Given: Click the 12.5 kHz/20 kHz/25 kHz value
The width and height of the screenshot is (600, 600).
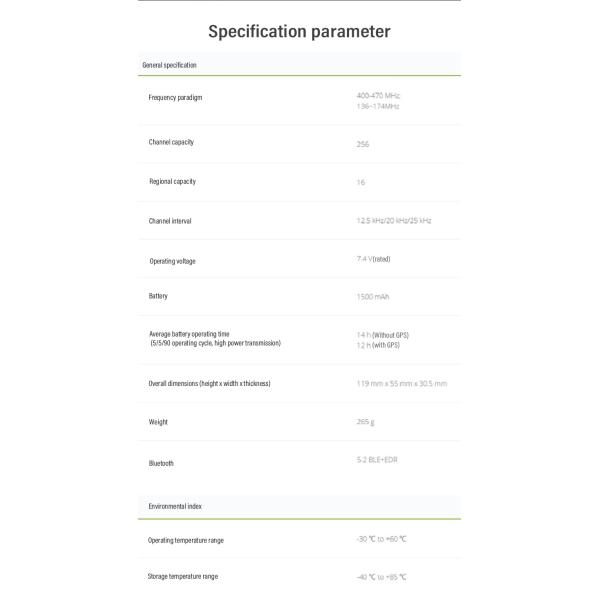Looking at the screenshot, I should click(394, 220).
